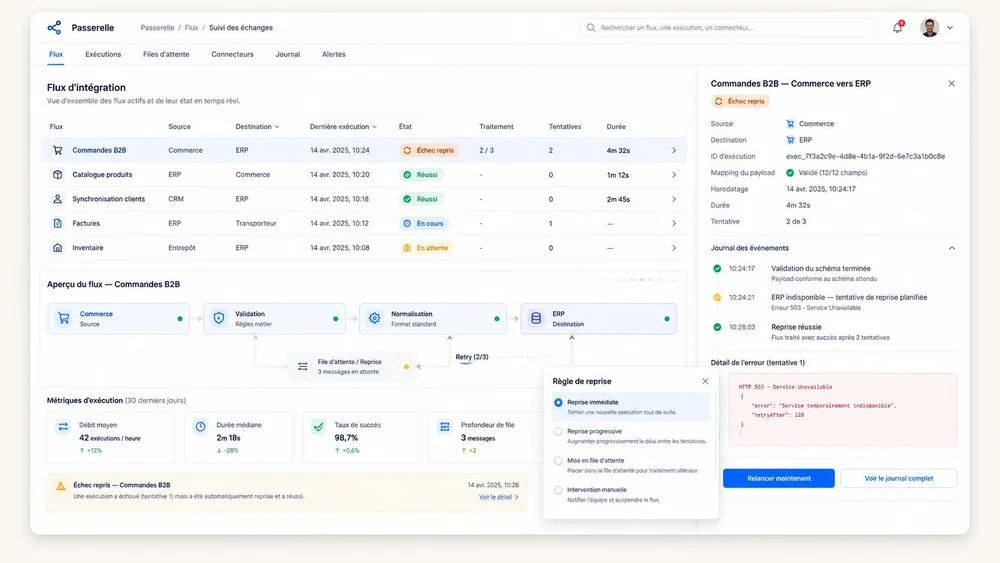
Task: Click the Factures document icon
Action: [x=57, y=223]
